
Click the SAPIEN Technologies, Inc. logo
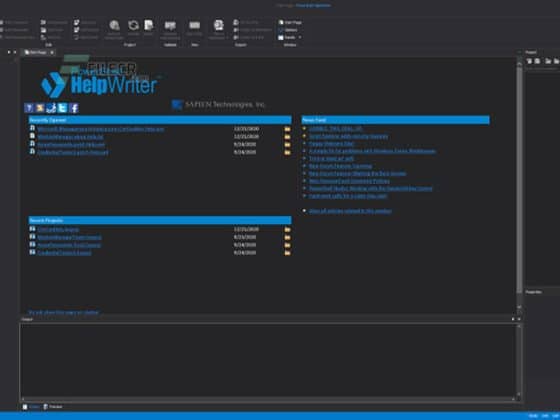(218, 105)
